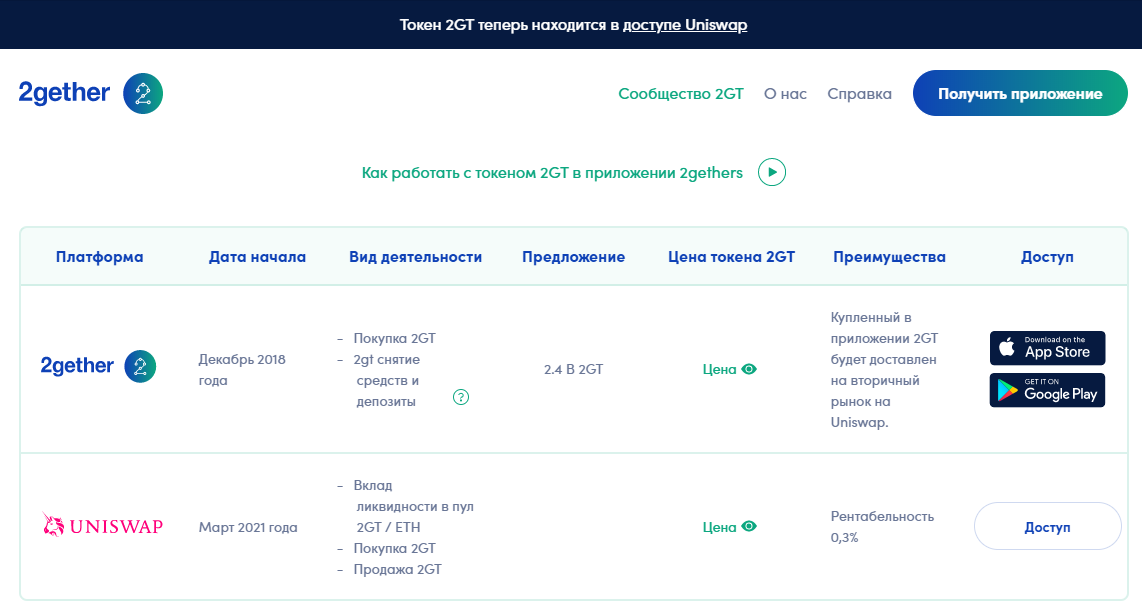Open the Сообщество 2GT menu item

pyautogui.click(x=681, y=94)
